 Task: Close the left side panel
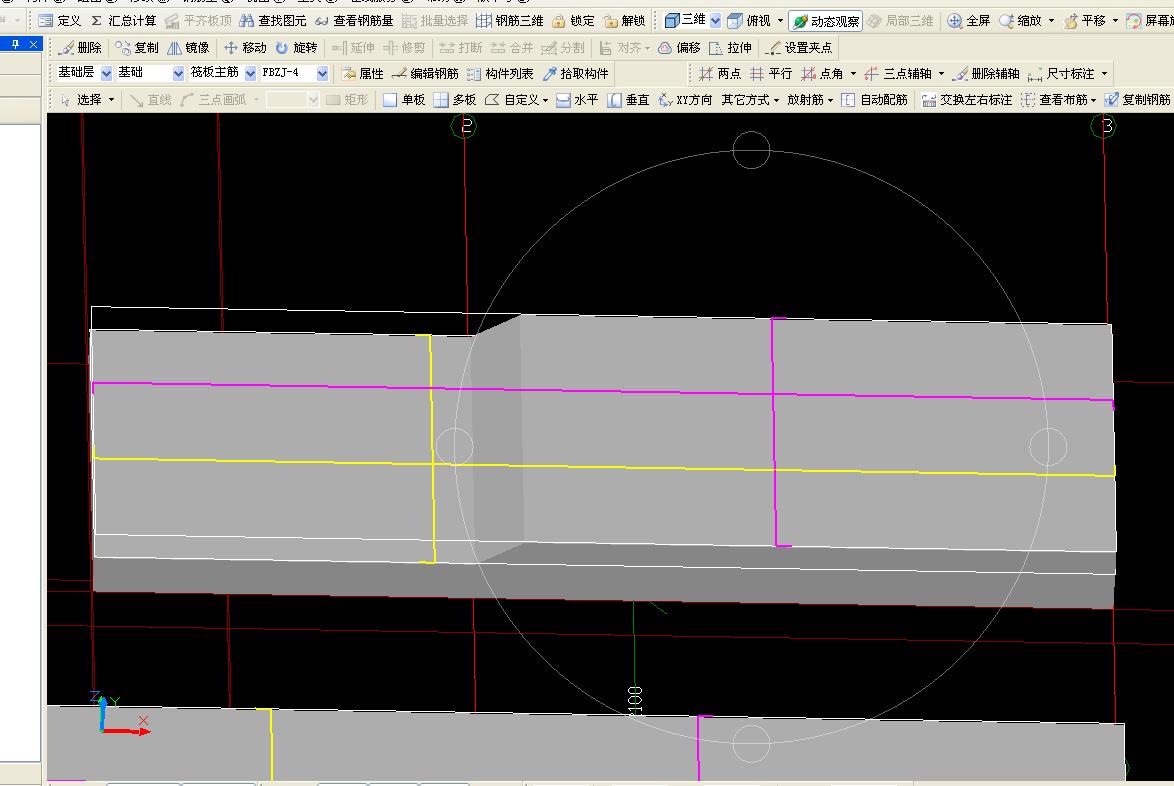tap(33, 44)
